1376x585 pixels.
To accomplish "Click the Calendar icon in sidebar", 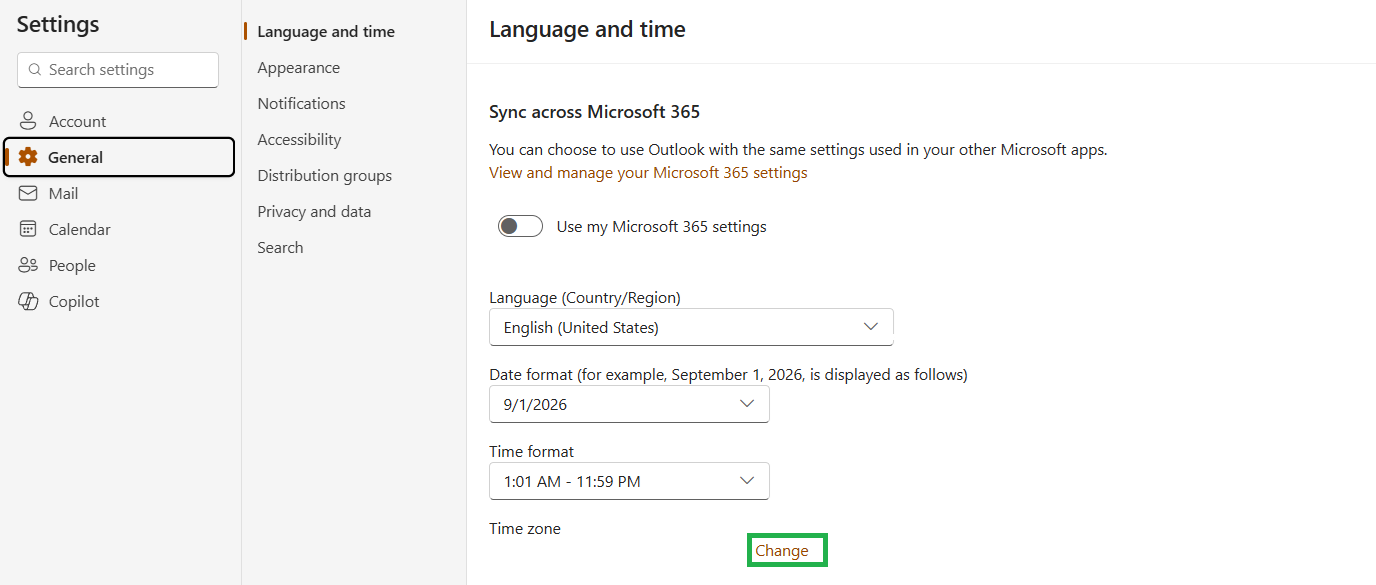I will [x=28, y=229].
